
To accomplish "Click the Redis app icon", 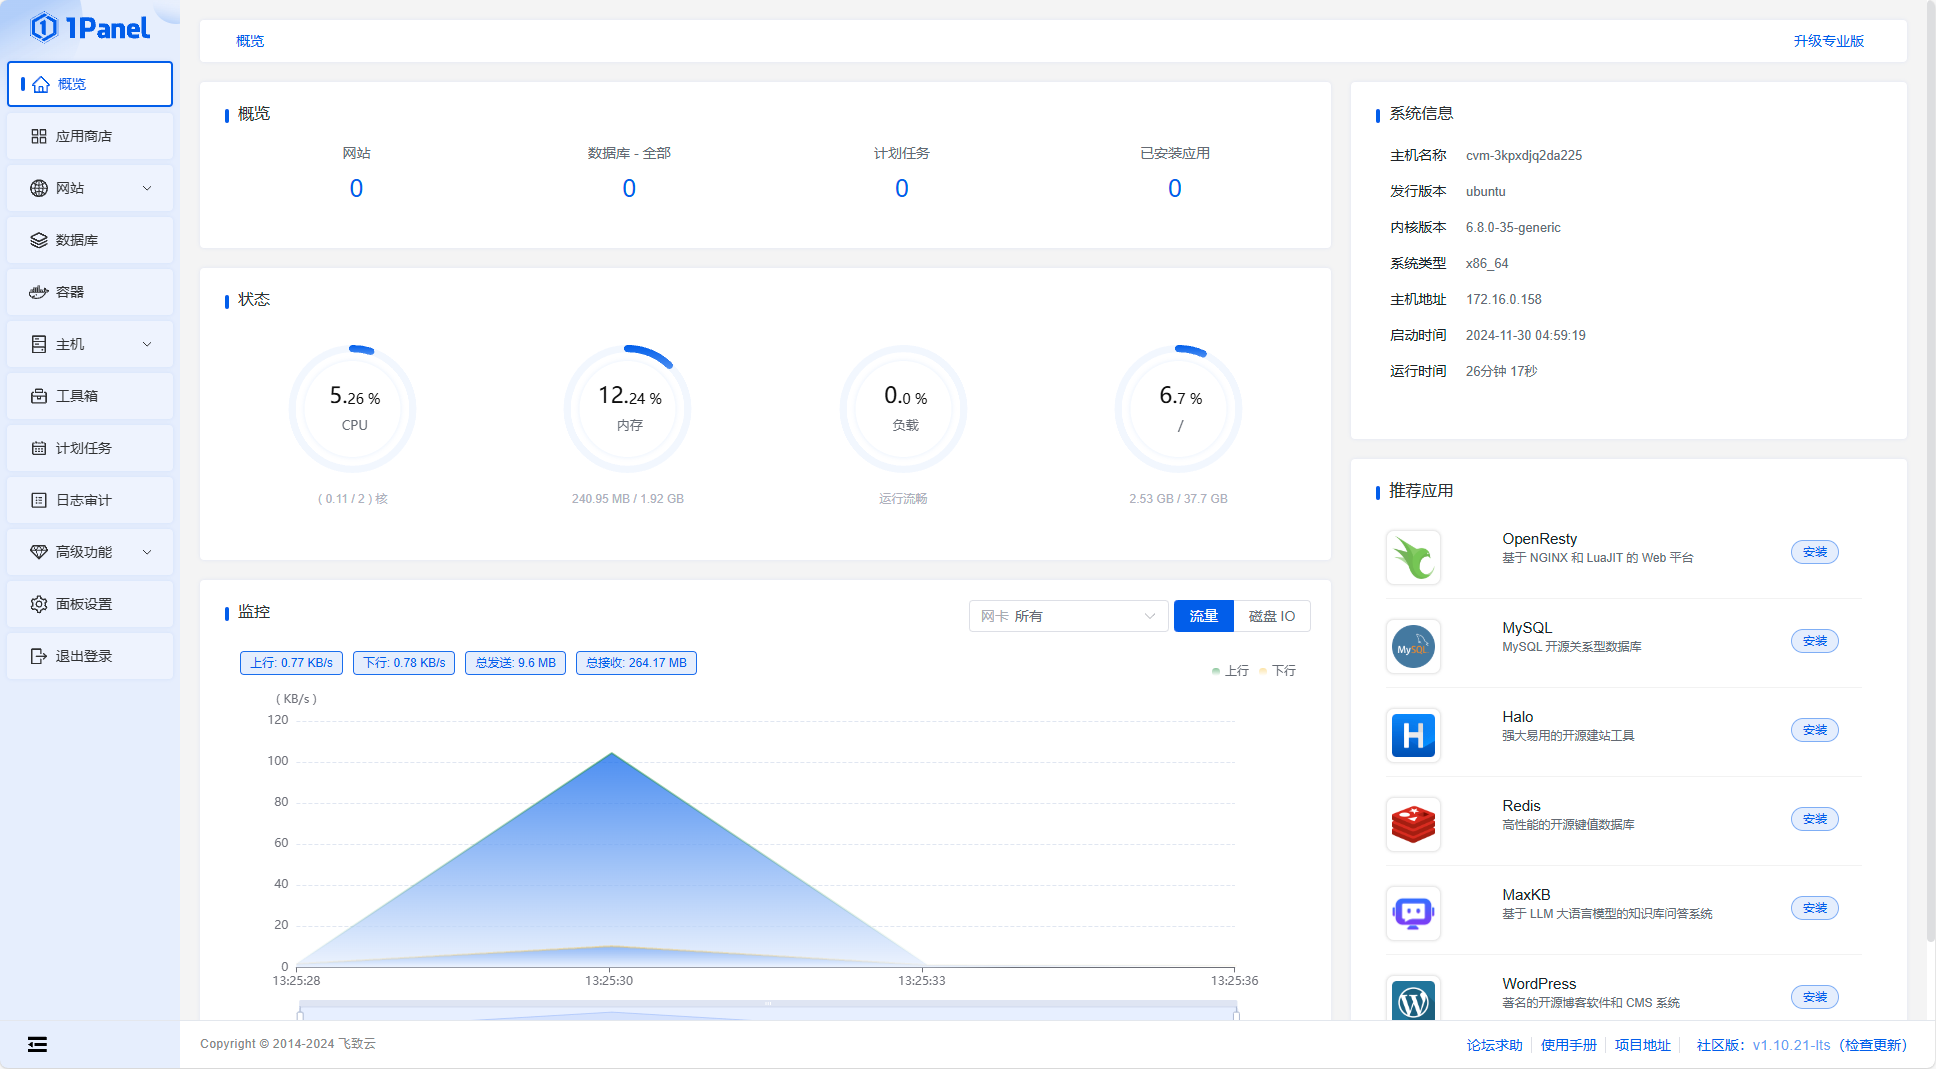I will [x=1413, y=824].
